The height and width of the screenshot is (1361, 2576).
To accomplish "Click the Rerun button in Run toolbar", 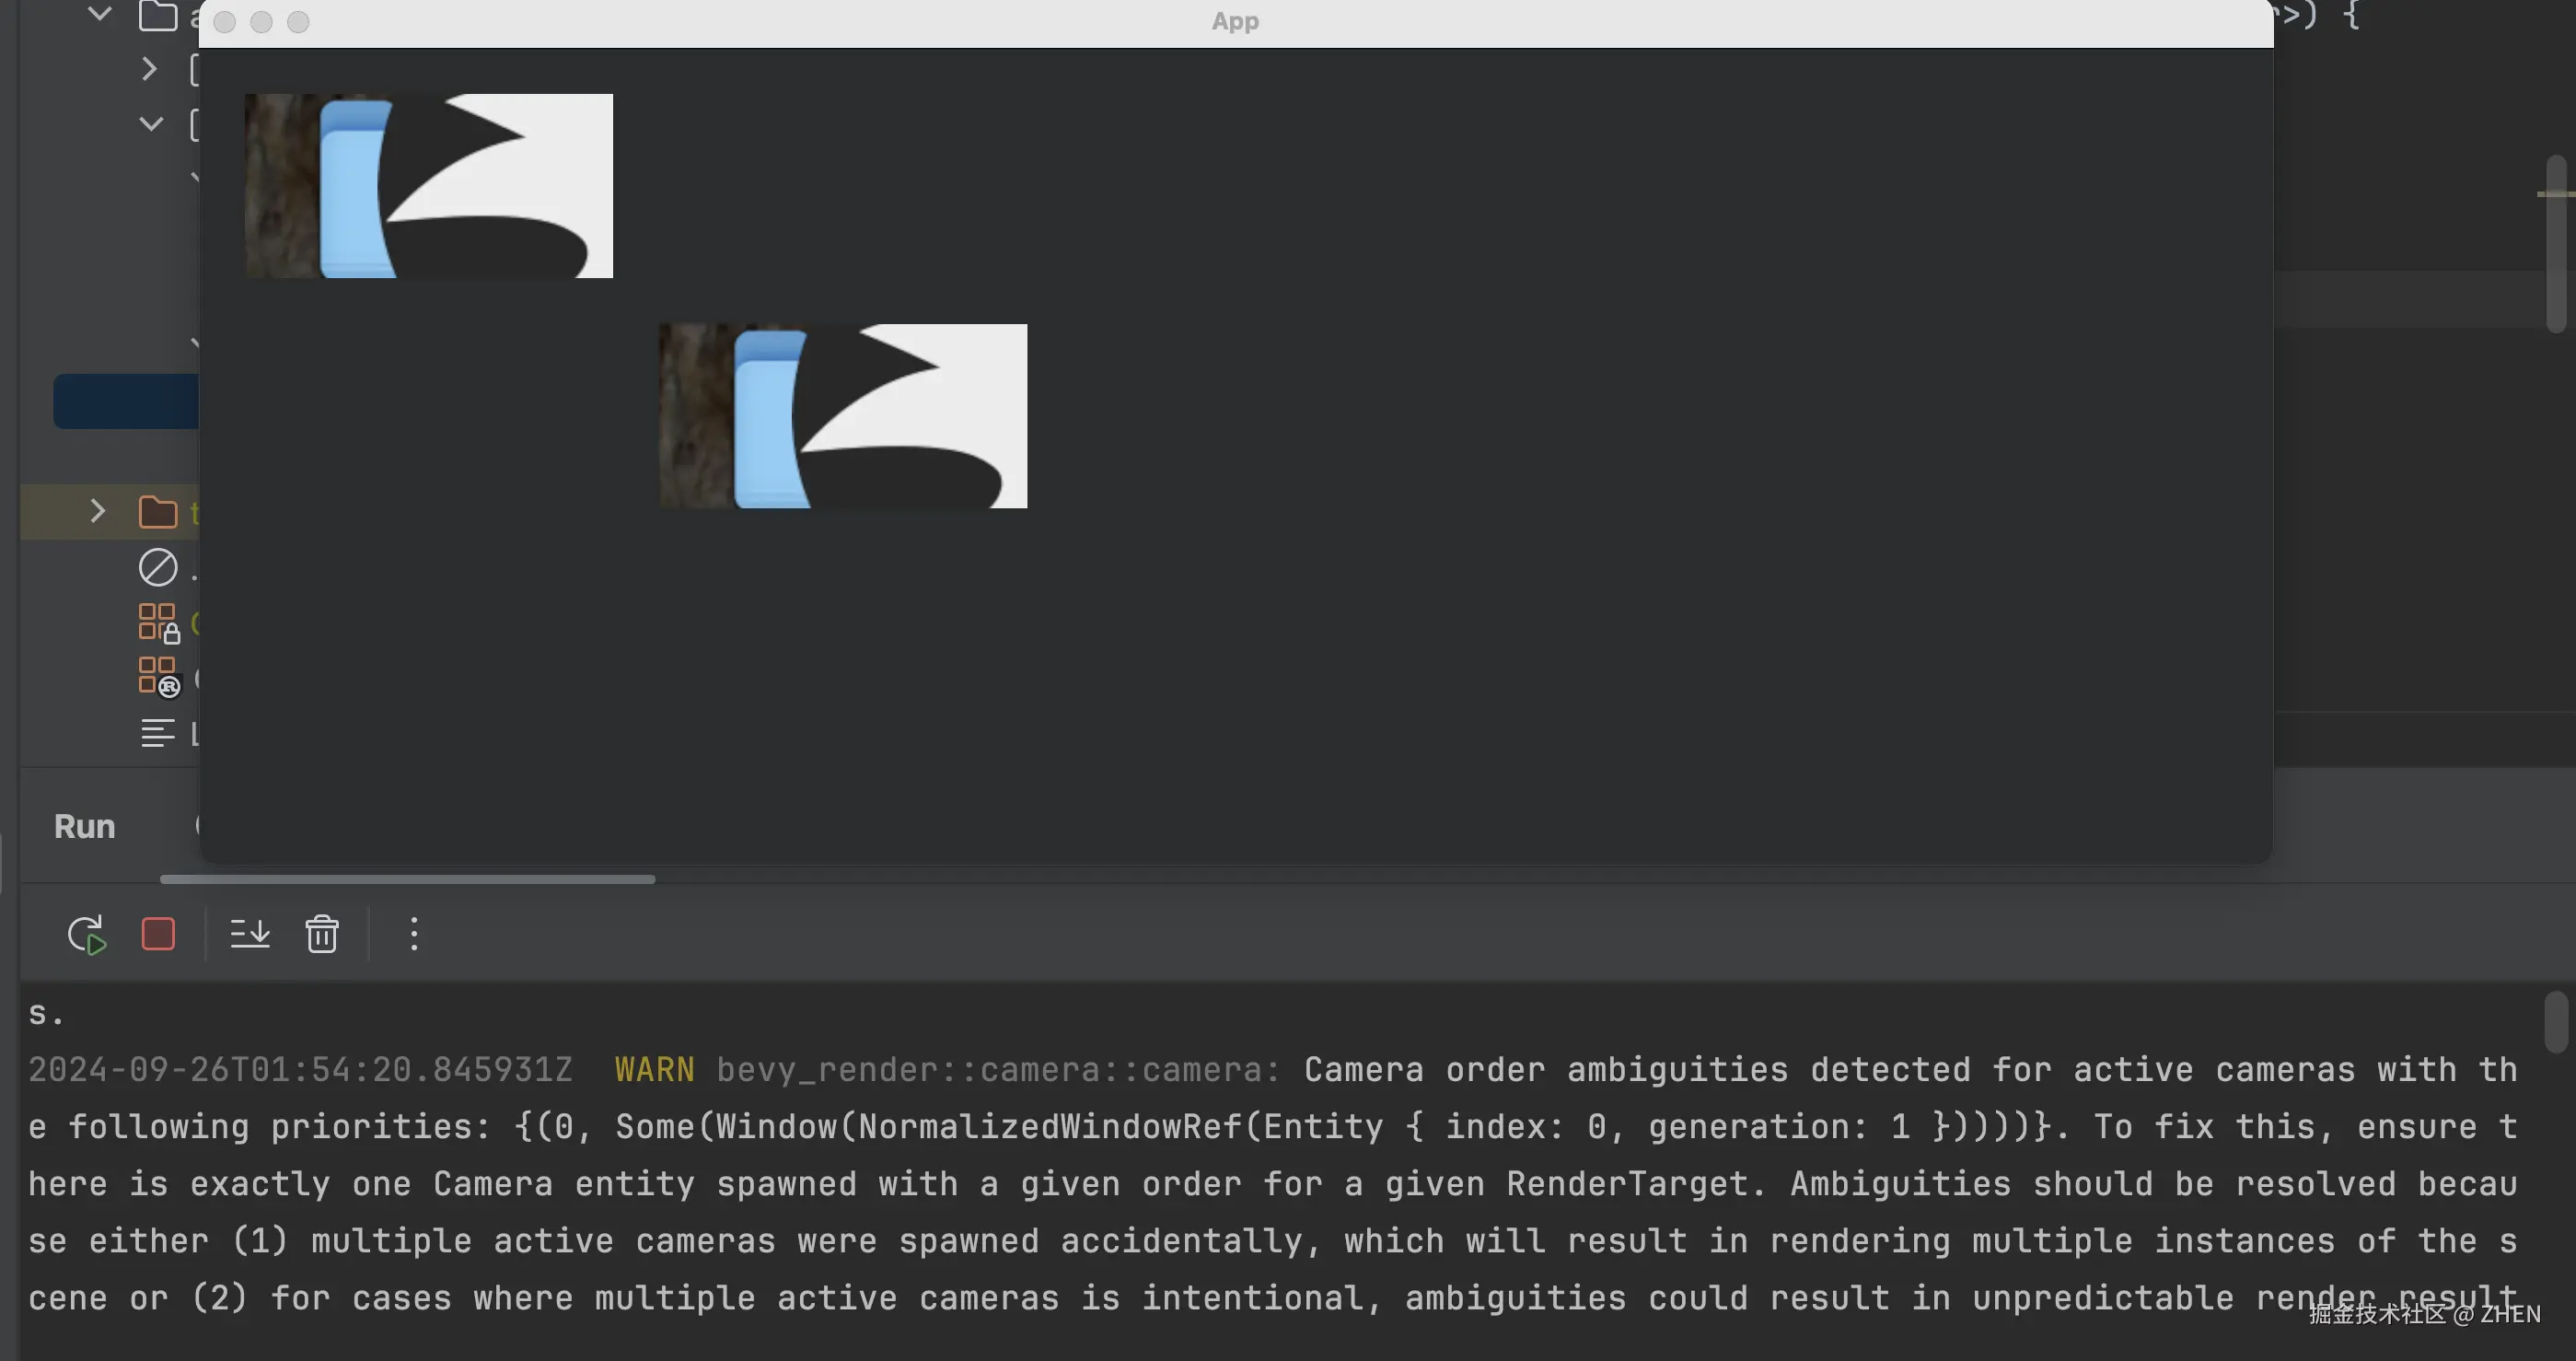I will pyautogui.click(x=86, y=934).
